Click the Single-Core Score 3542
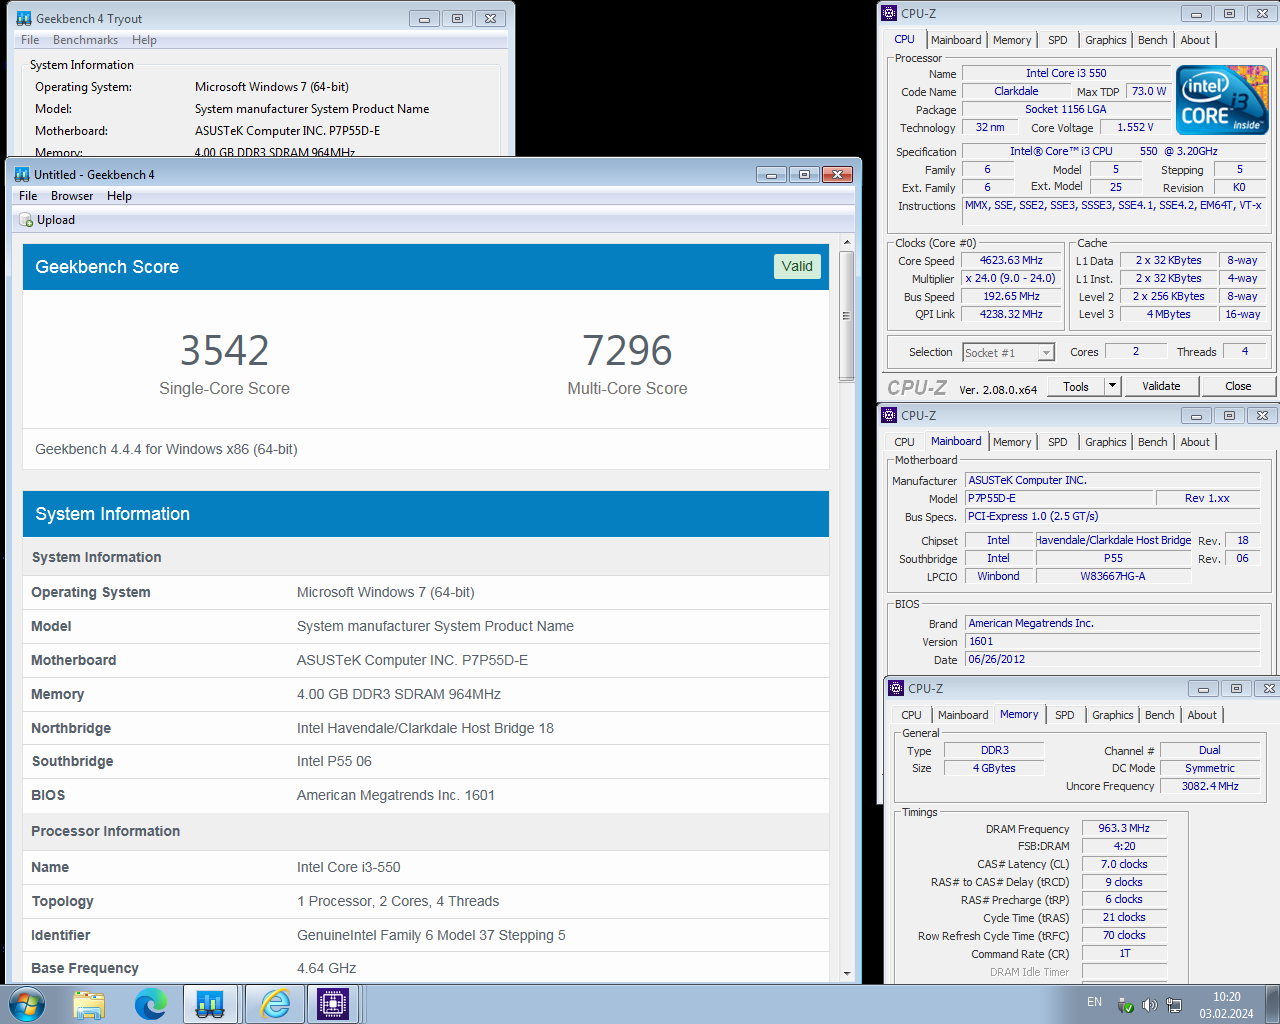Image resolution: width=1280 pixels, height=1024 pixels. point(224,351)
